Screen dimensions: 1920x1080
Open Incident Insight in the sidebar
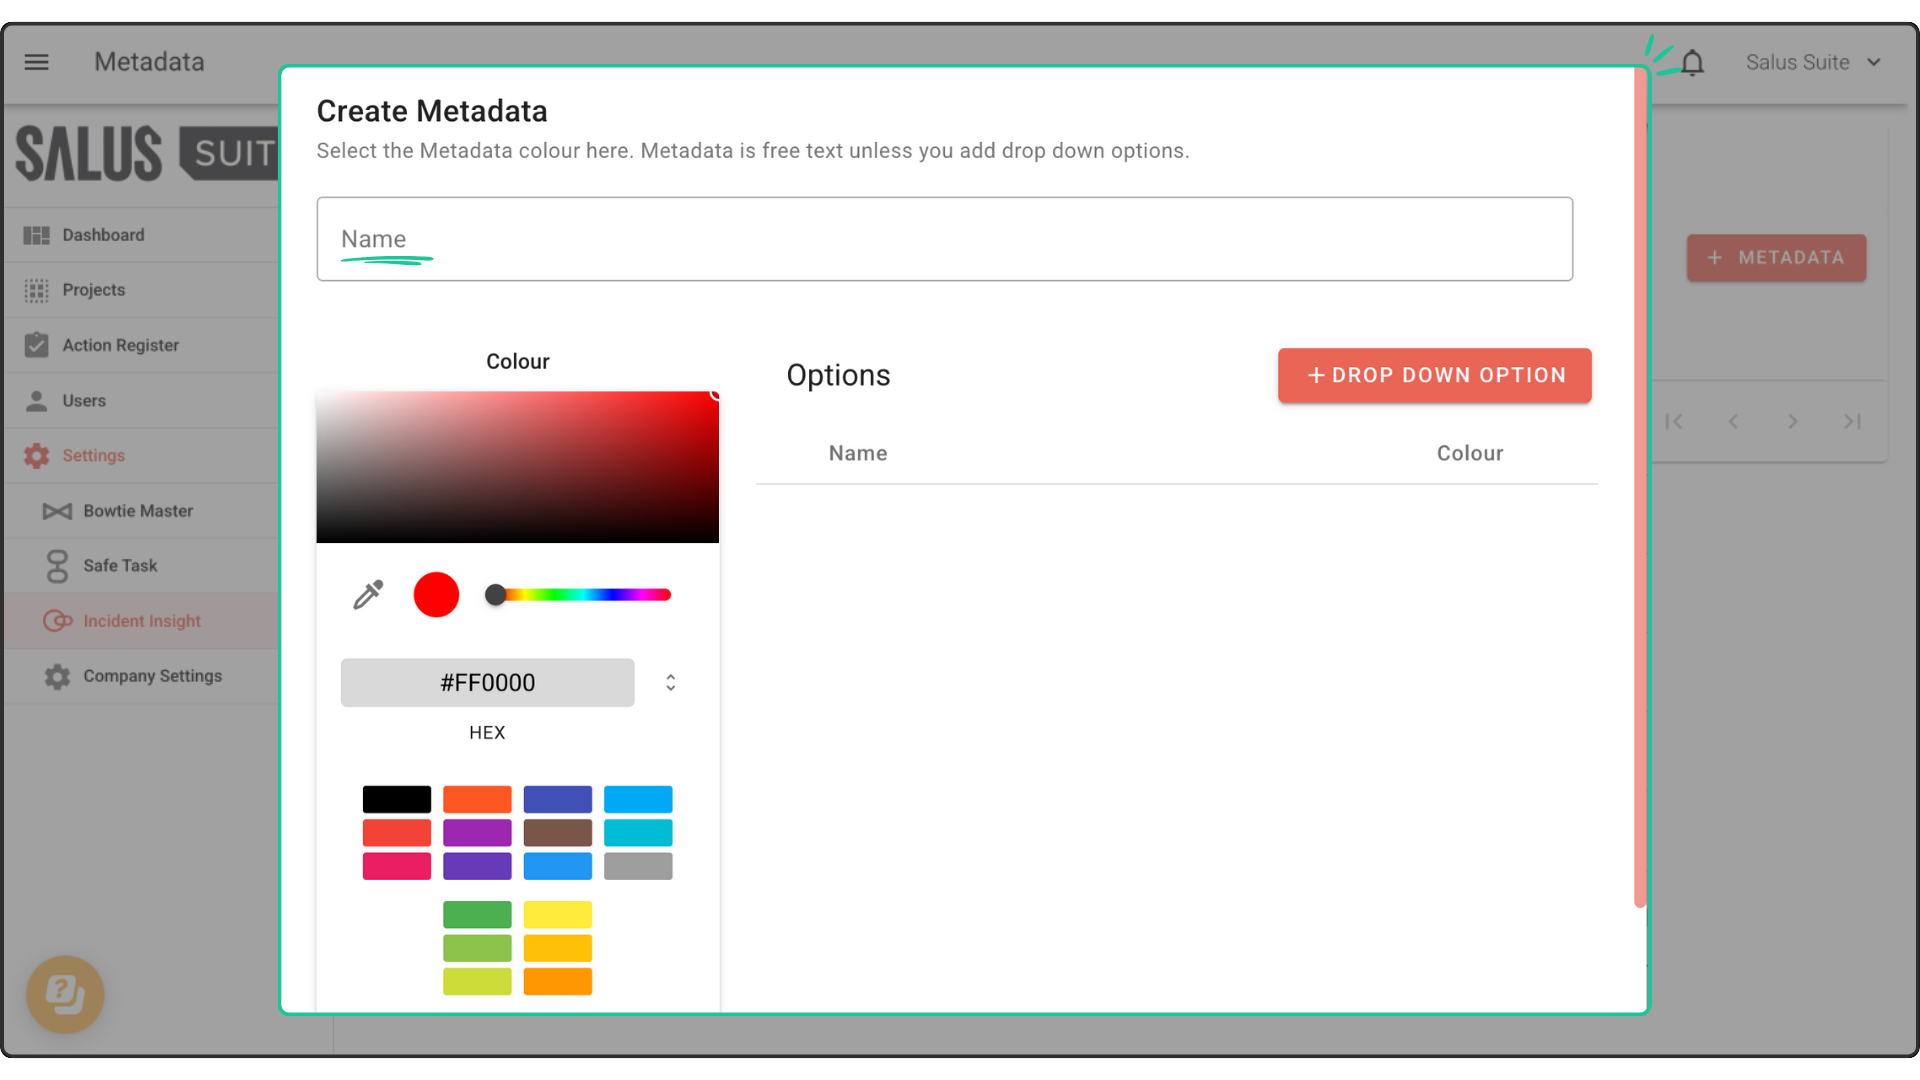pyautogui.click(x=141, y=621)
